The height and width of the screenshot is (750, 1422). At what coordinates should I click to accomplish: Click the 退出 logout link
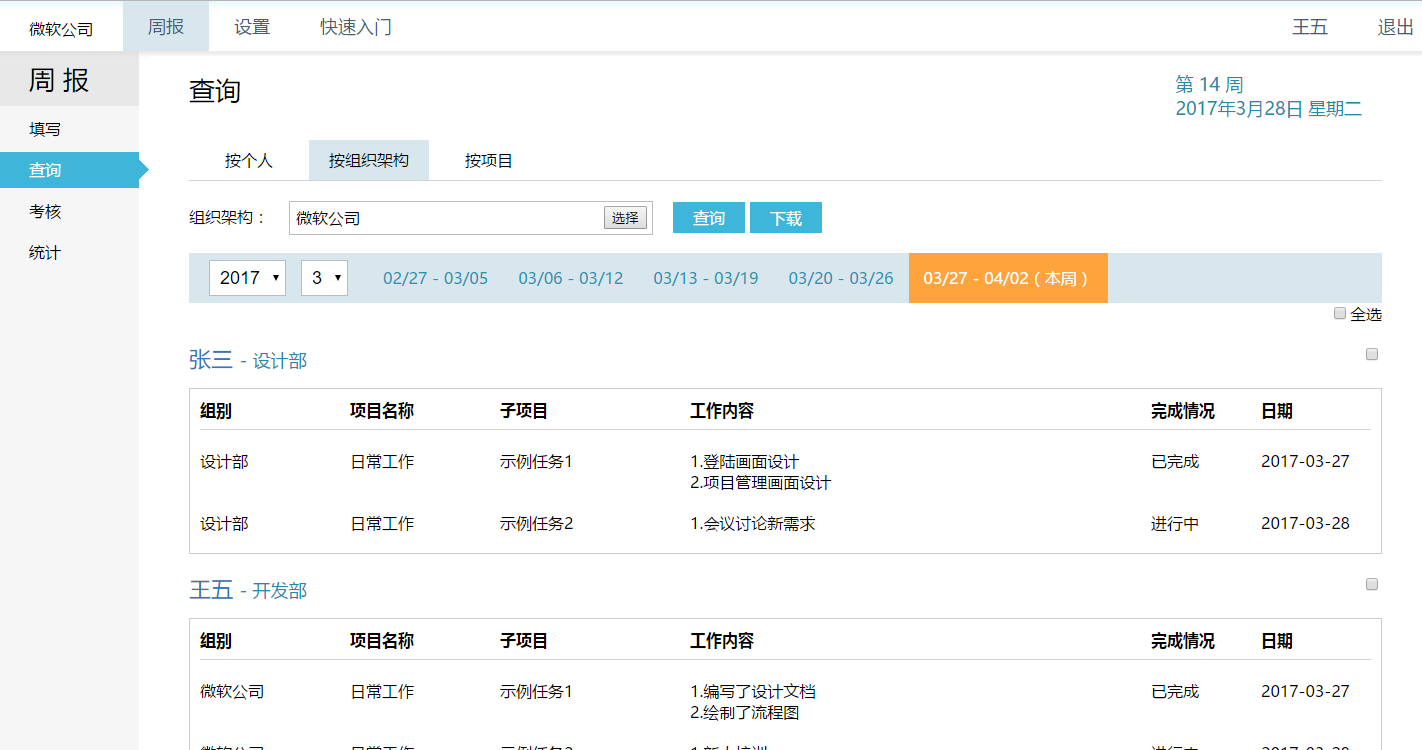click(1396, 27)
